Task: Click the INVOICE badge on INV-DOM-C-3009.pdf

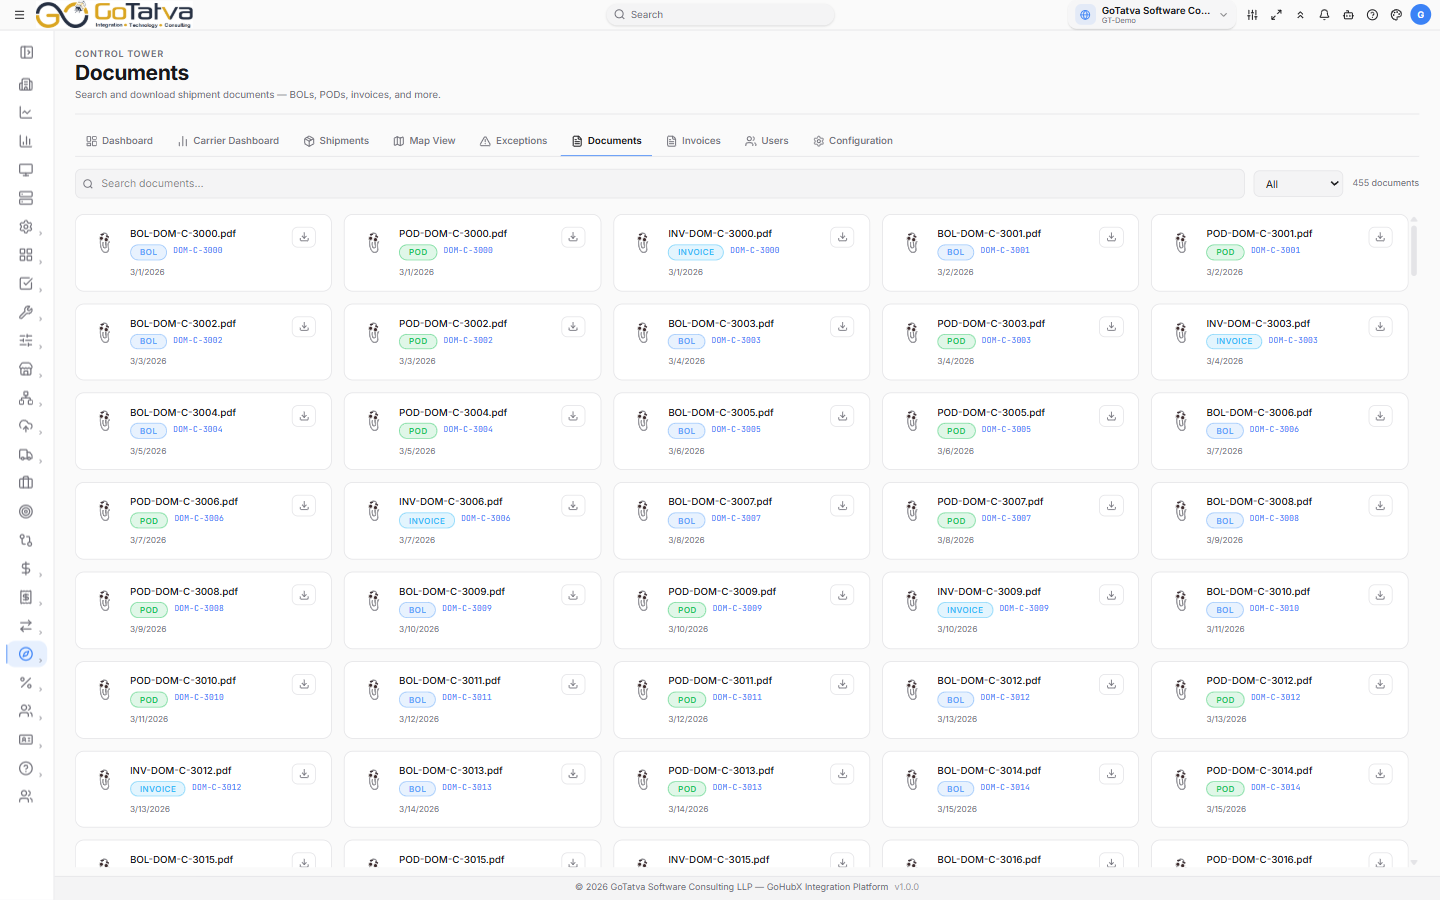Action: [965, 610]
